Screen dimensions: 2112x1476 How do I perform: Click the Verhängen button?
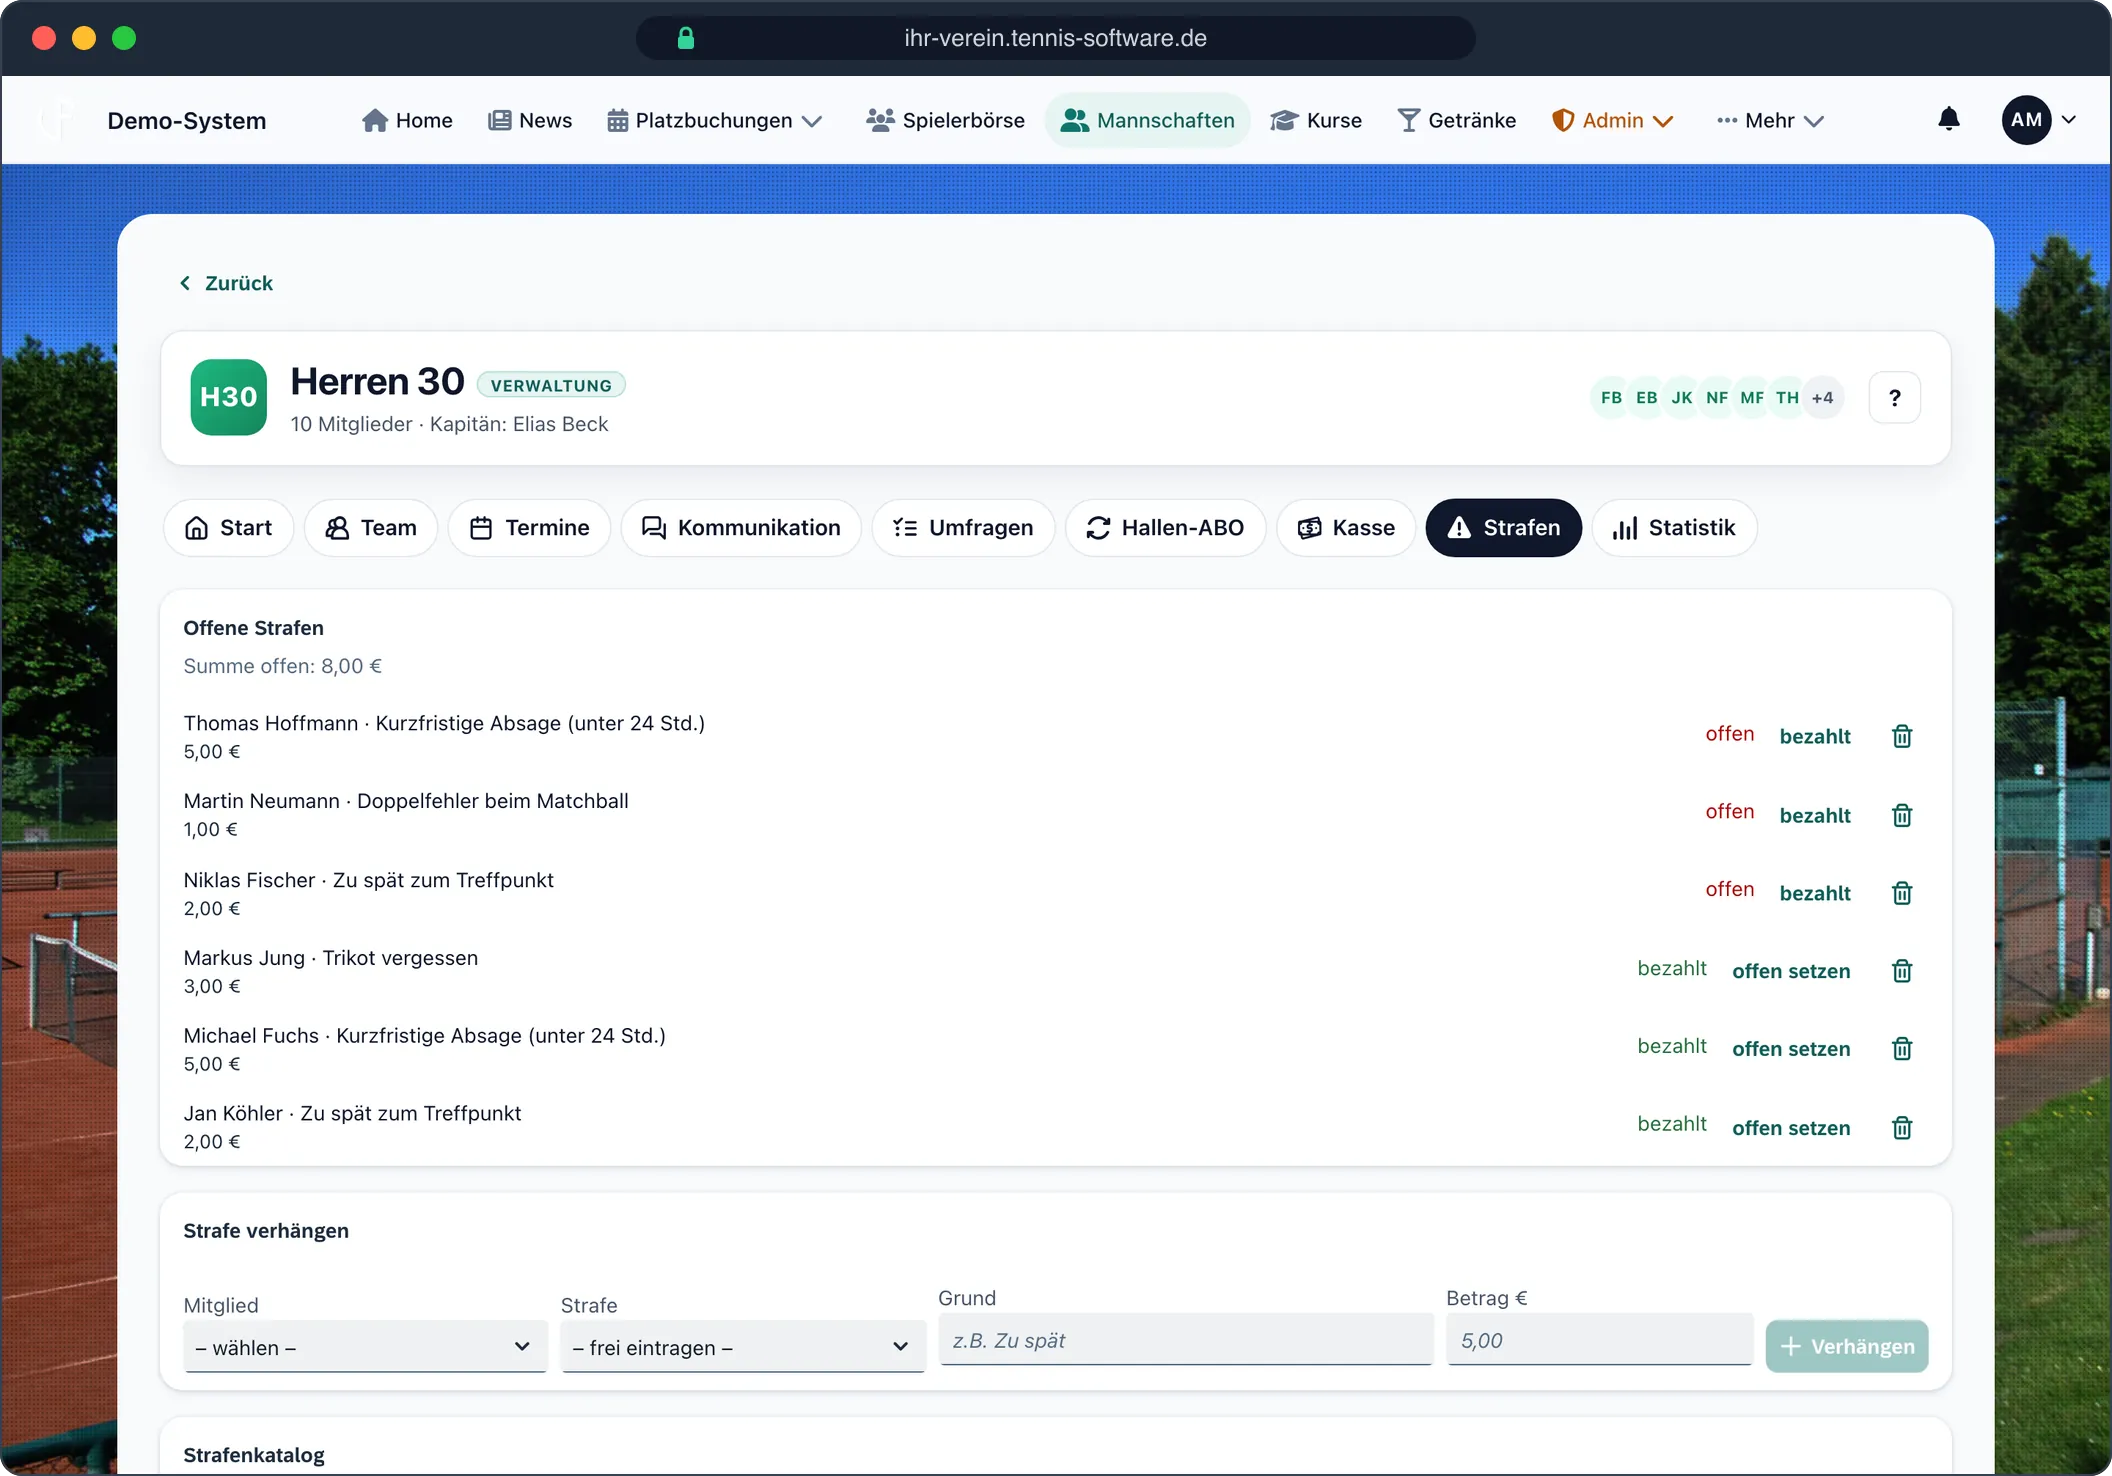click(1847, 1347)
